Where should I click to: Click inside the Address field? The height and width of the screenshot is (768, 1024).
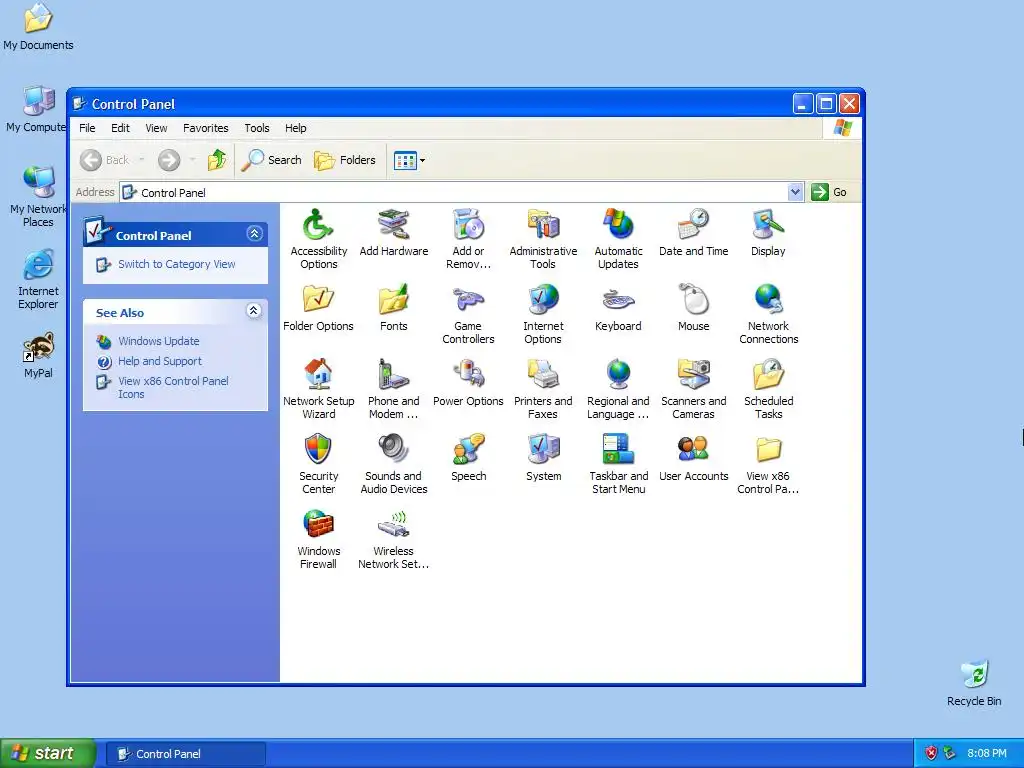(460, 192)
